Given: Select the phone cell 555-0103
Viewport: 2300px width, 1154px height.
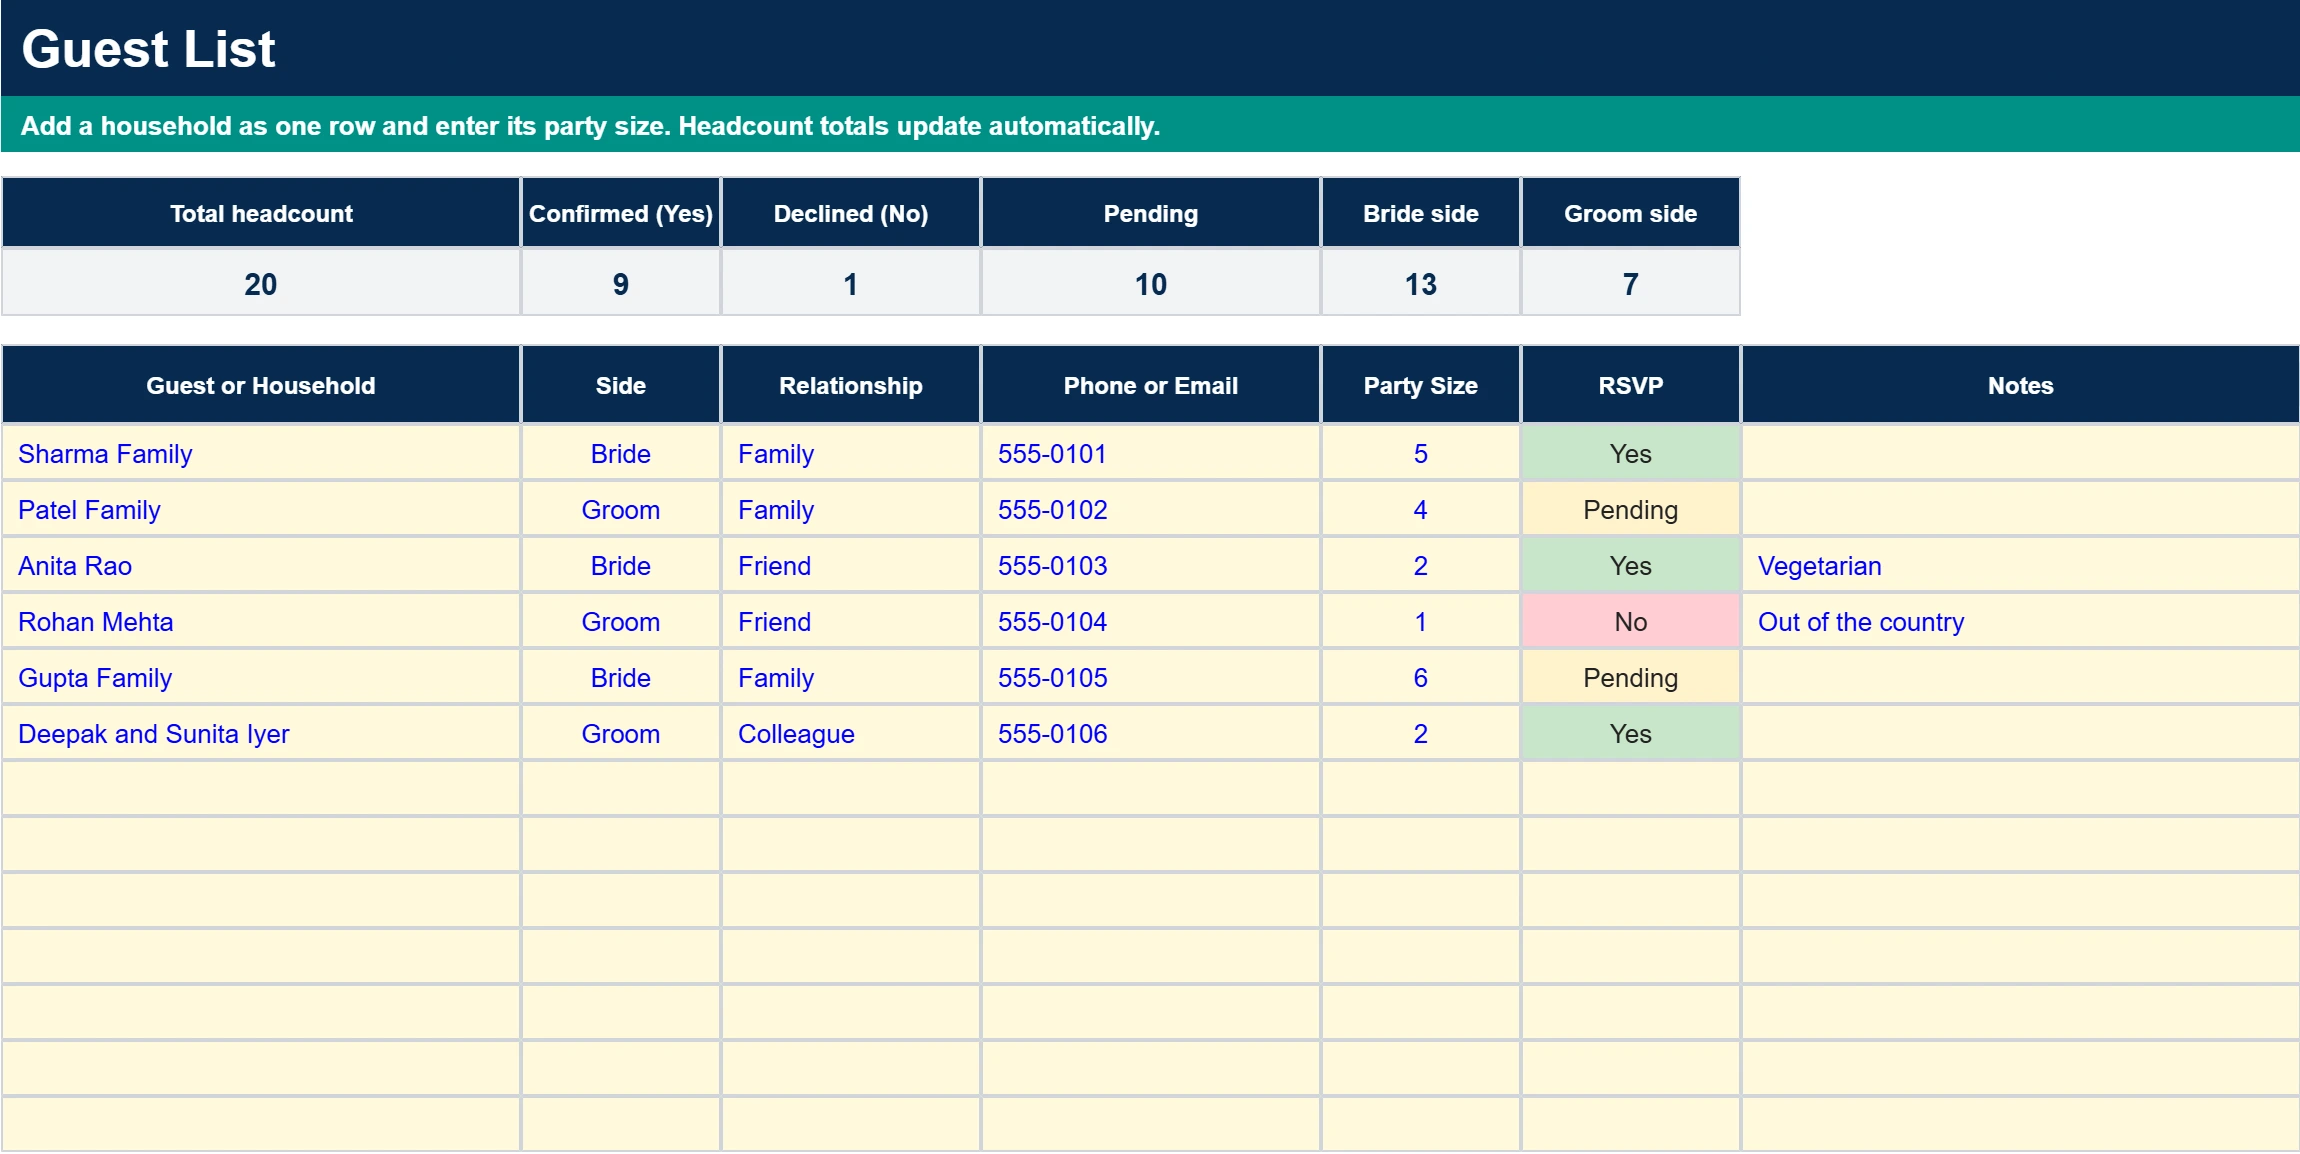Looking at the screenshot, I should (1151, 565).
